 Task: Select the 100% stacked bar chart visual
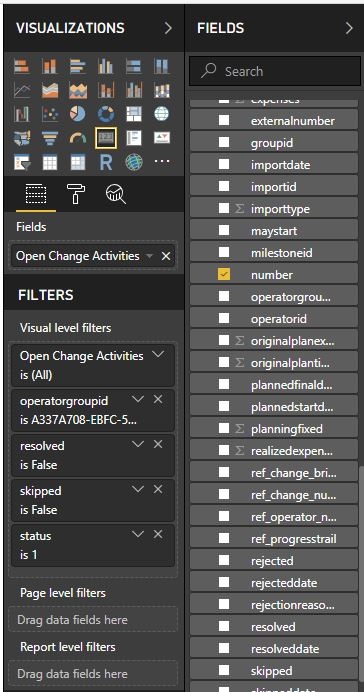(134, 67)
